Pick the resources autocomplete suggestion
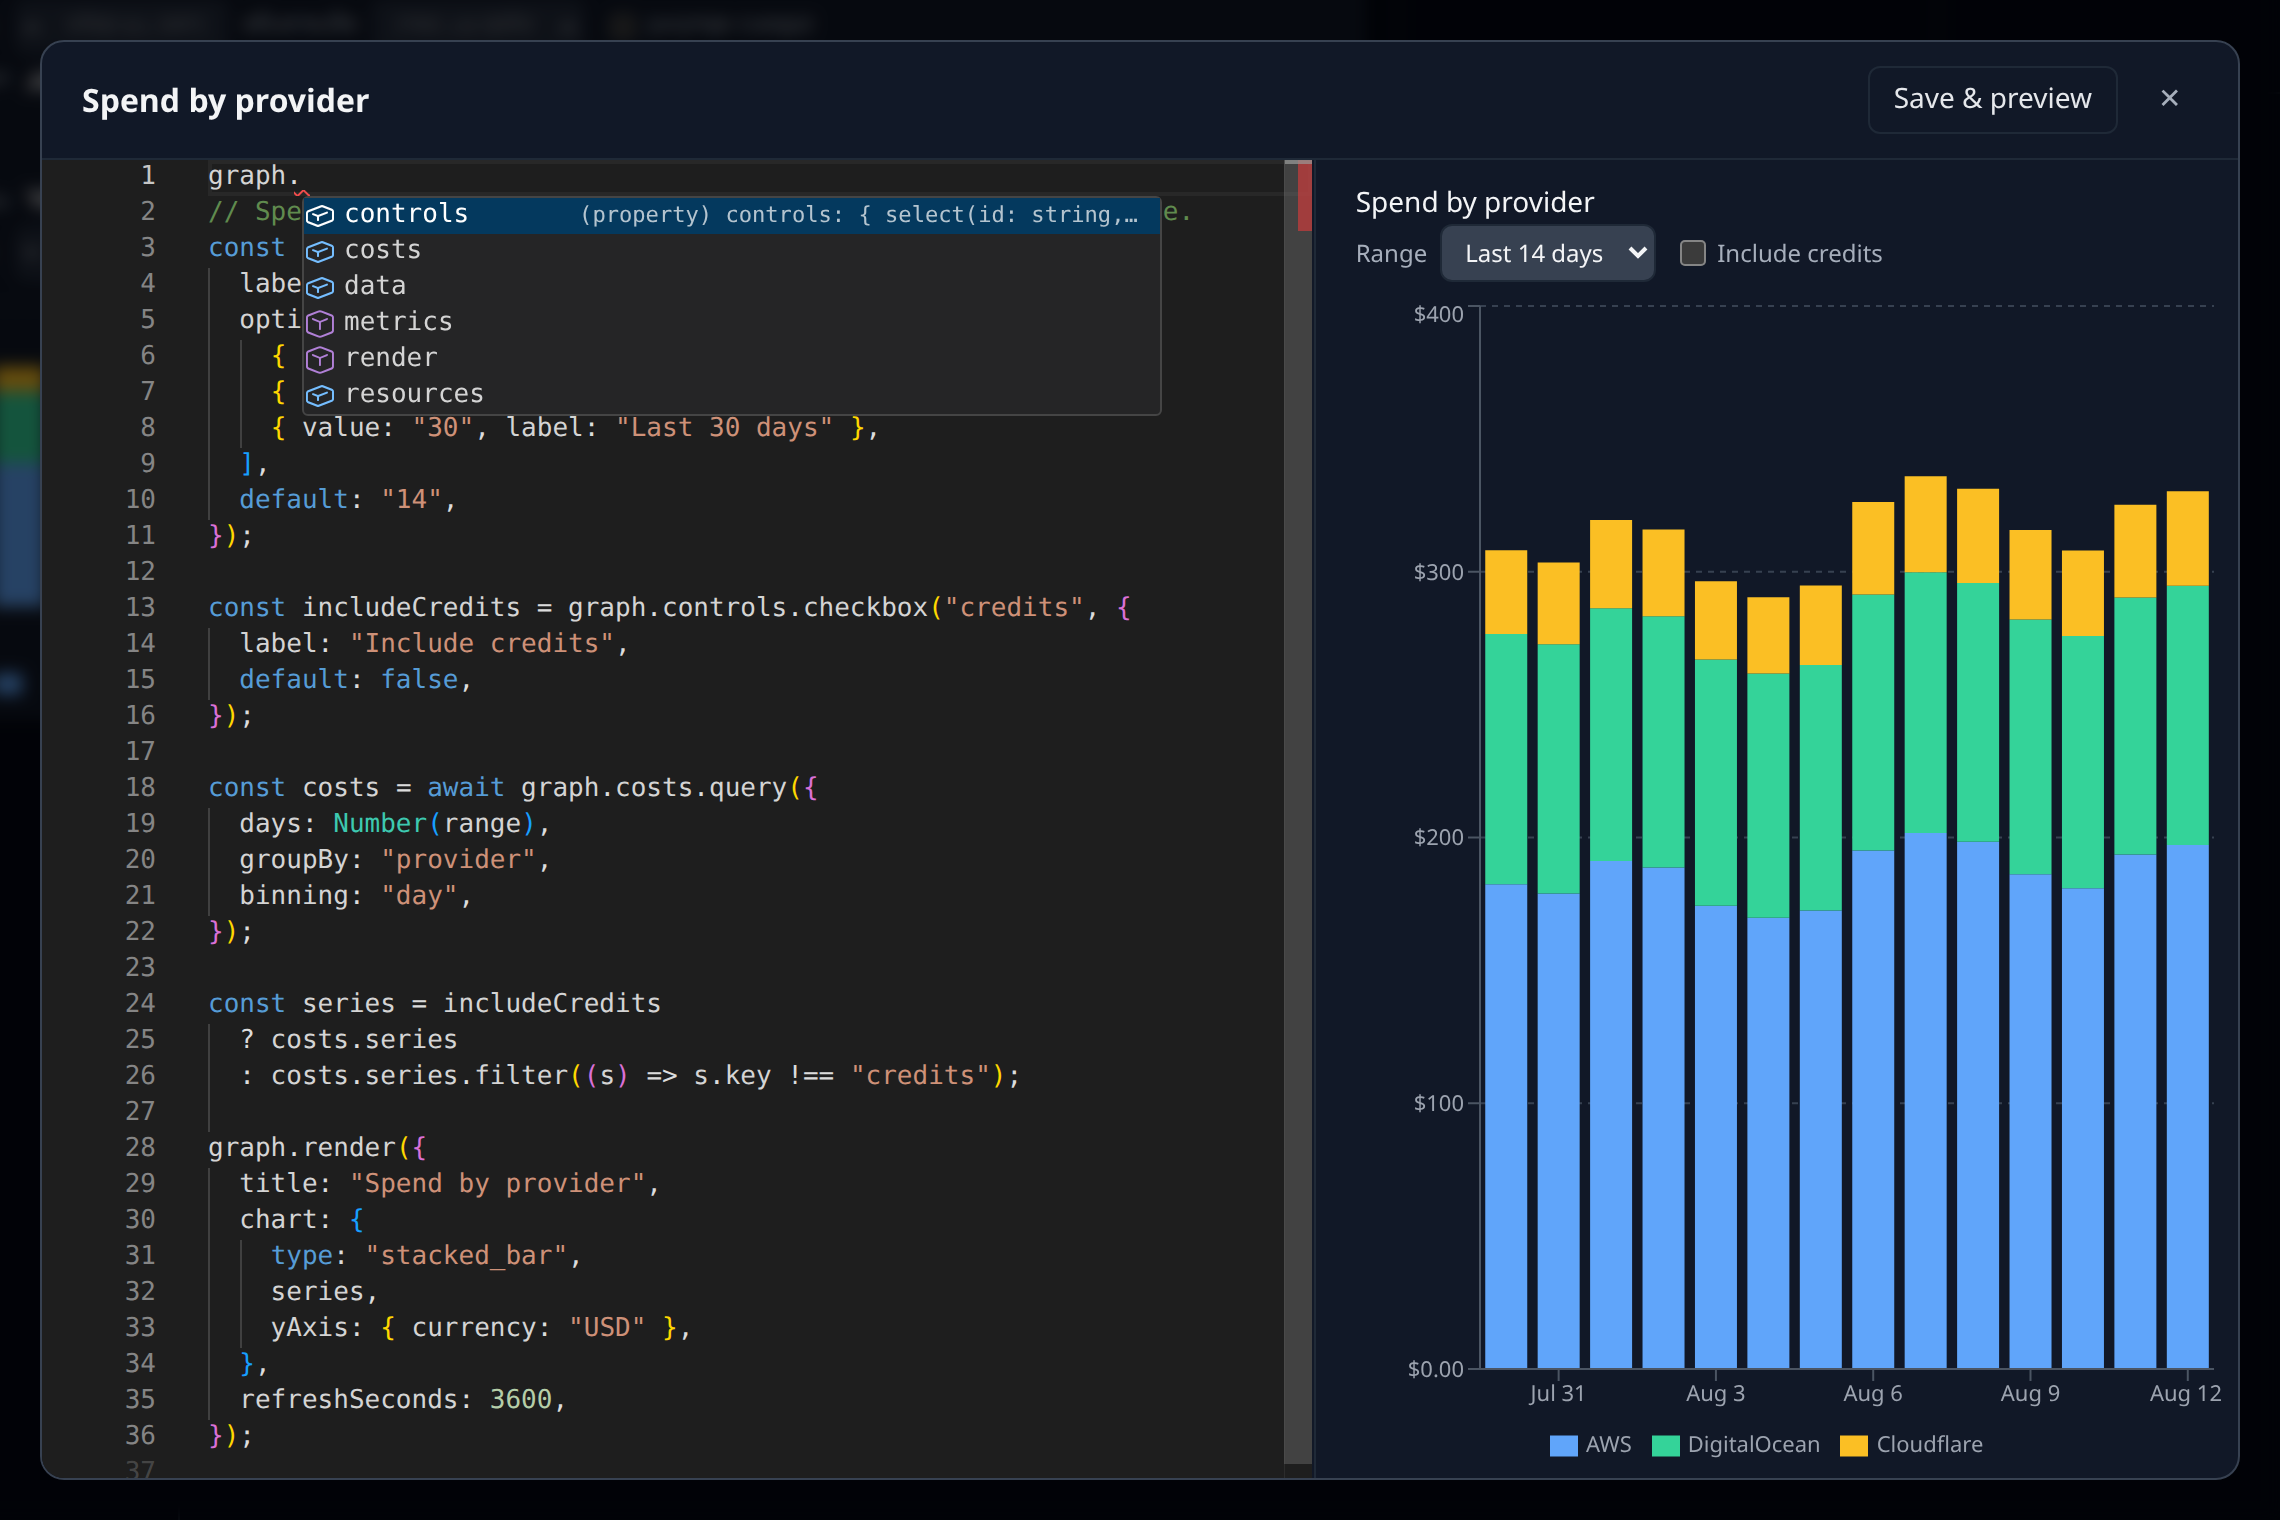The width and height of the screenshot is (2280, 1520). point(731,394)
